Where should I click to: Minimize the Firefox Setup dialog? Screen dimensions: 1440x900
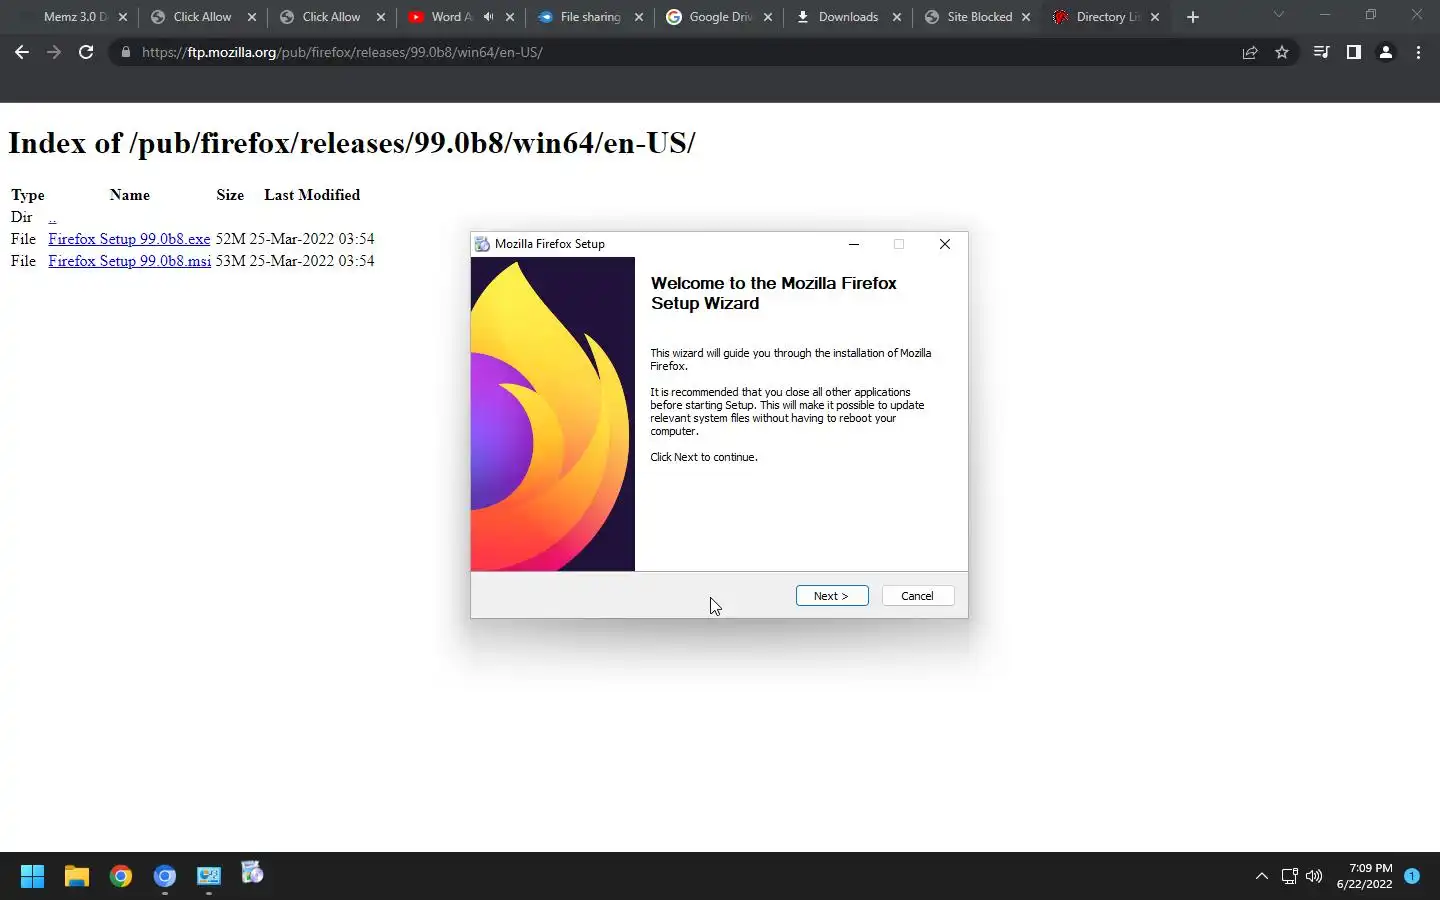[854, 244]
